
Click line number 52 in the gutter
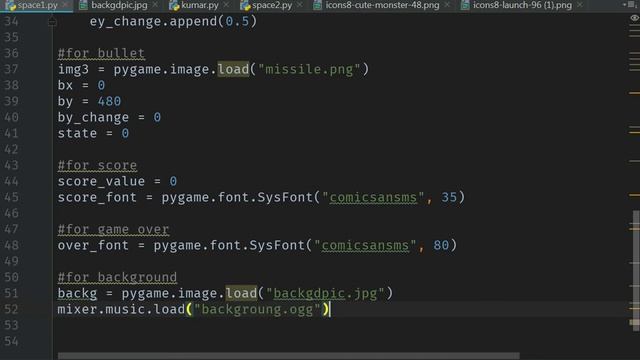point(11,309)
